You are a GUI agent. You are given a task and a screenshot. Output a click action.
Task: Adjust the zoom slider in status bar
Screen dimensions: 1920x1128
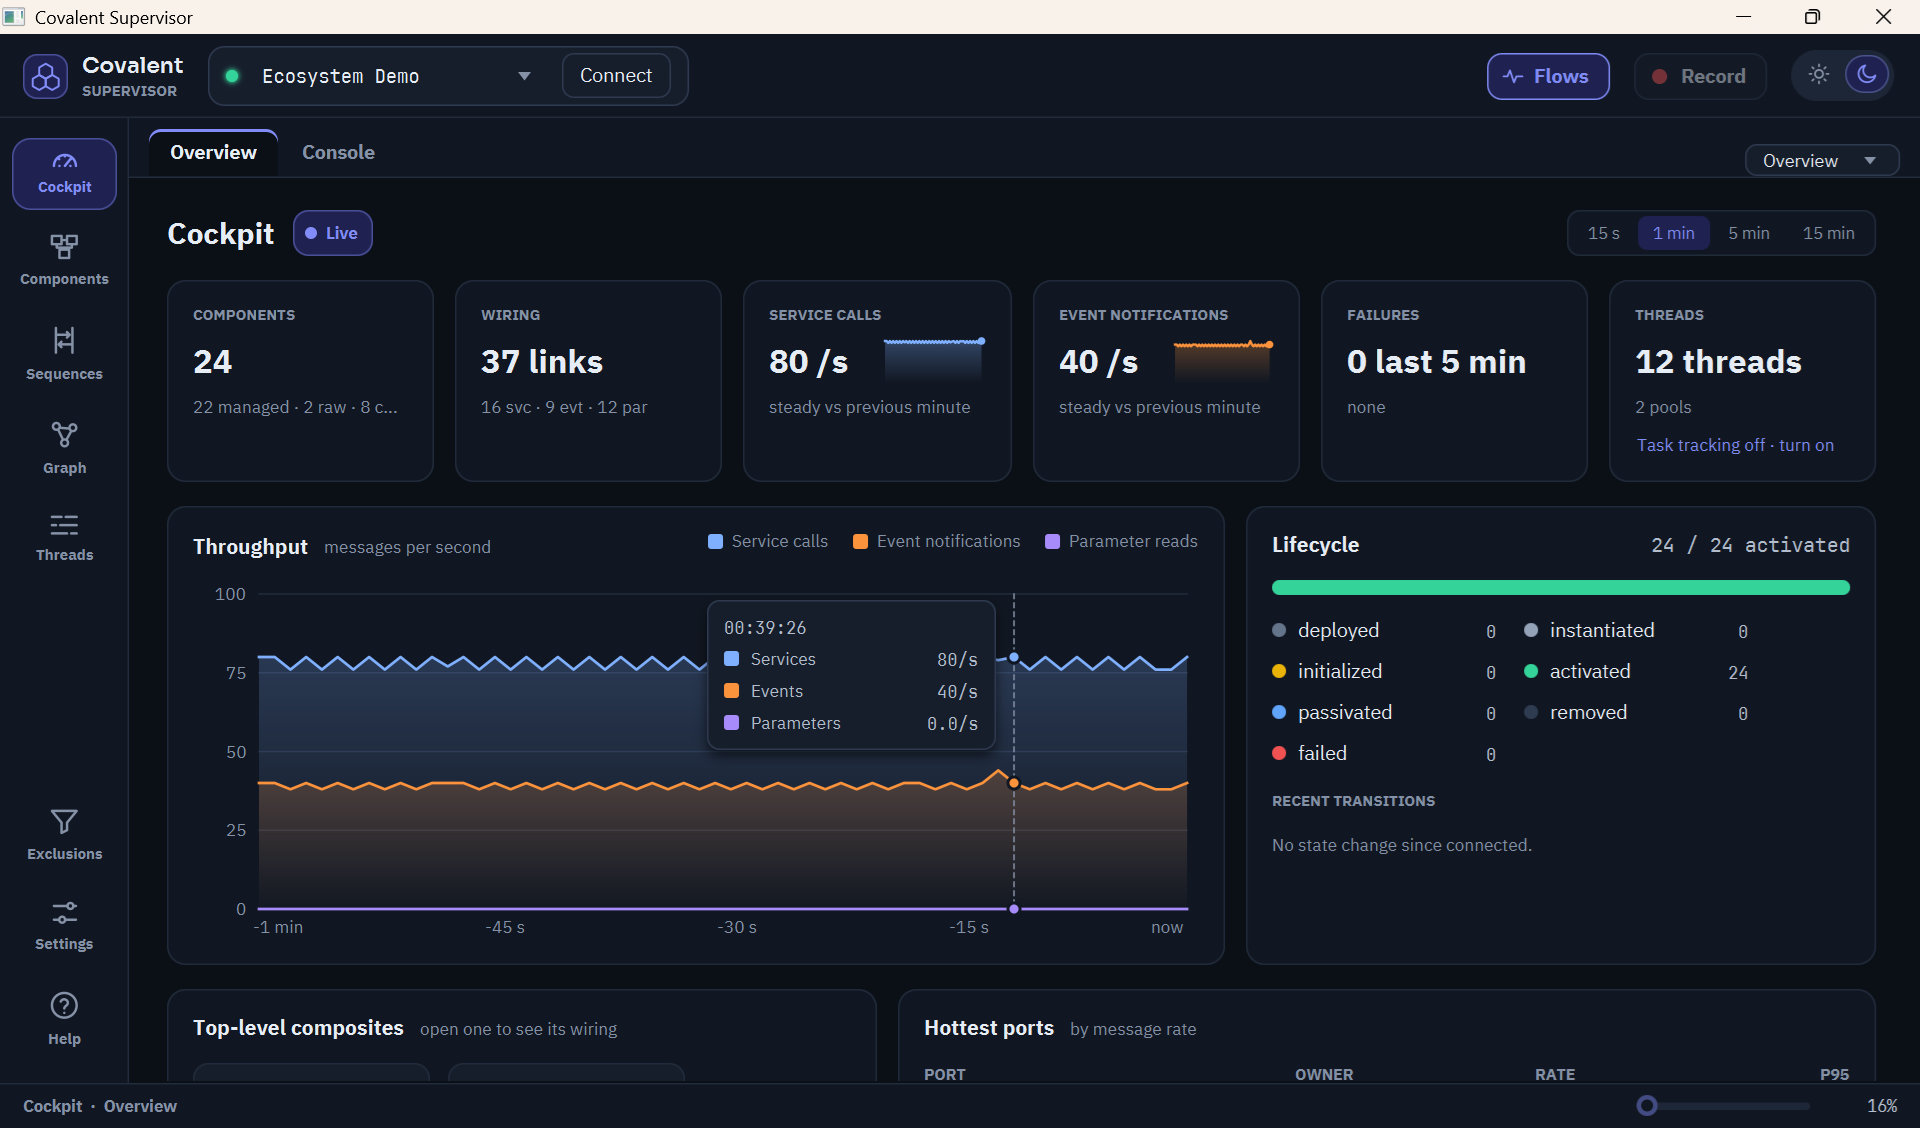pyautogui.click(x=1647, y=1106)
